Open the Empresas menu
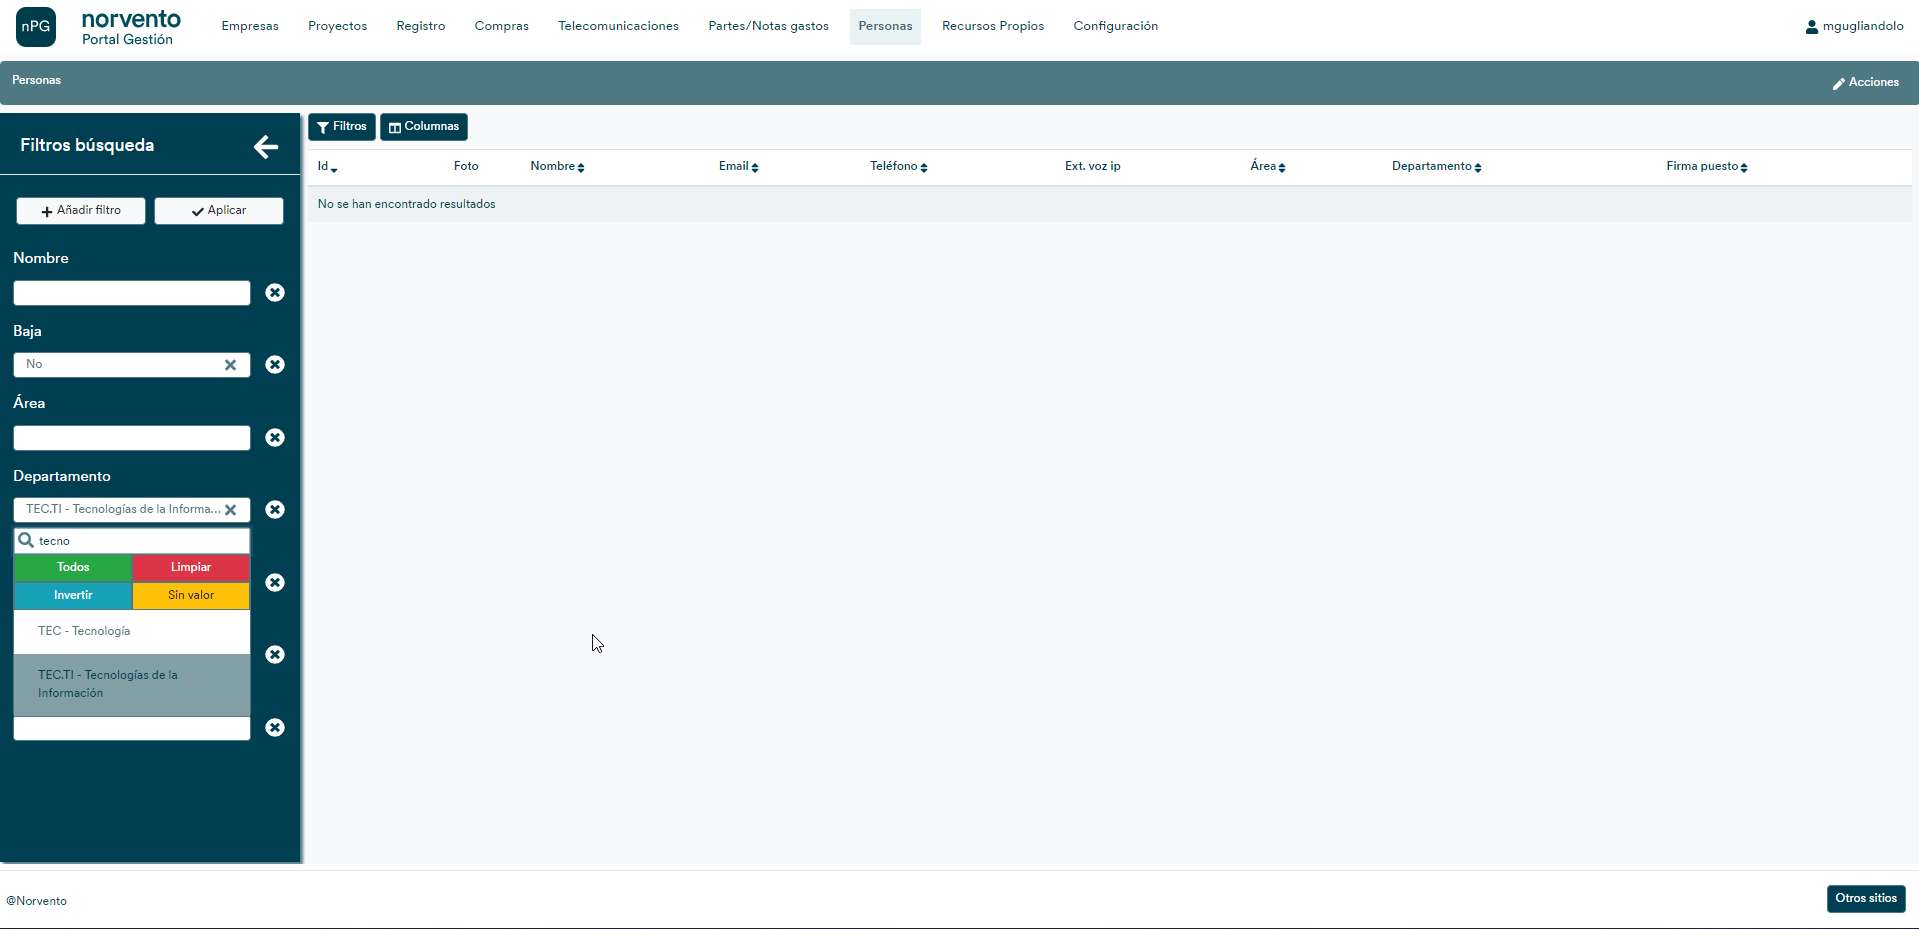Viewport: 1919px width, 929px height. [x=250, y=27]
